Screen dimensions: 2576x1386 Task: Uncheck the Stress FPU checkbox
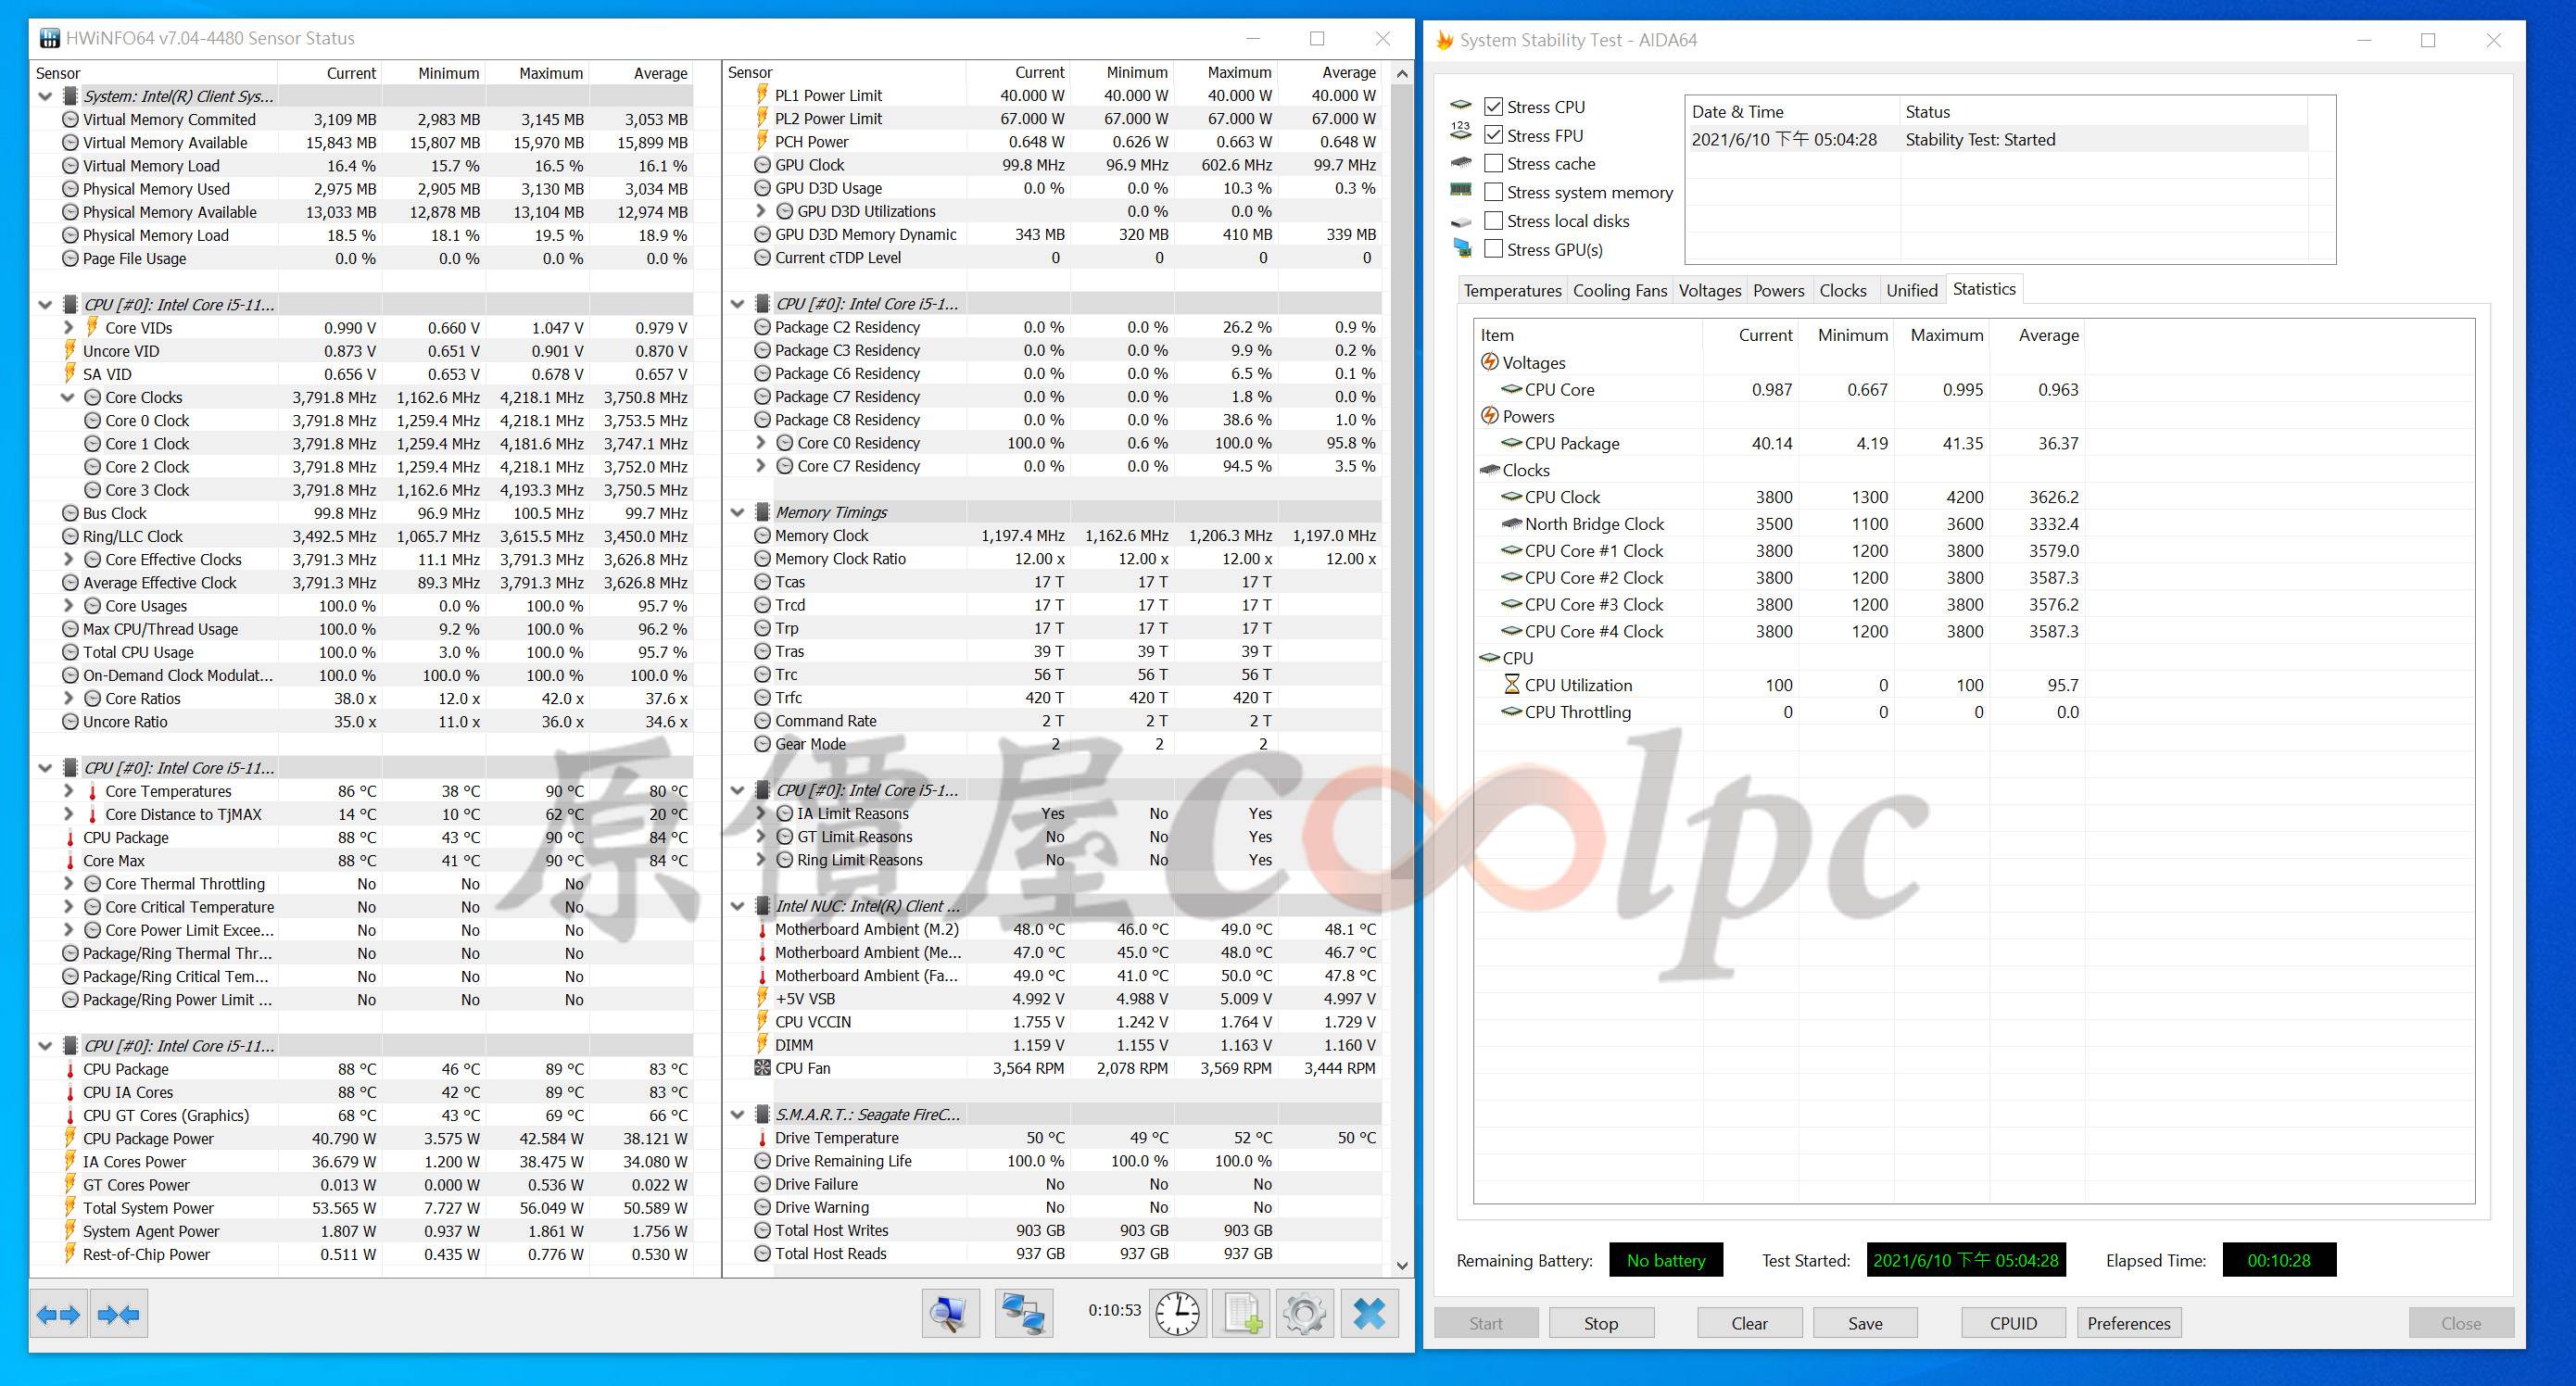pyautogui.click(x=1493, y=134)
